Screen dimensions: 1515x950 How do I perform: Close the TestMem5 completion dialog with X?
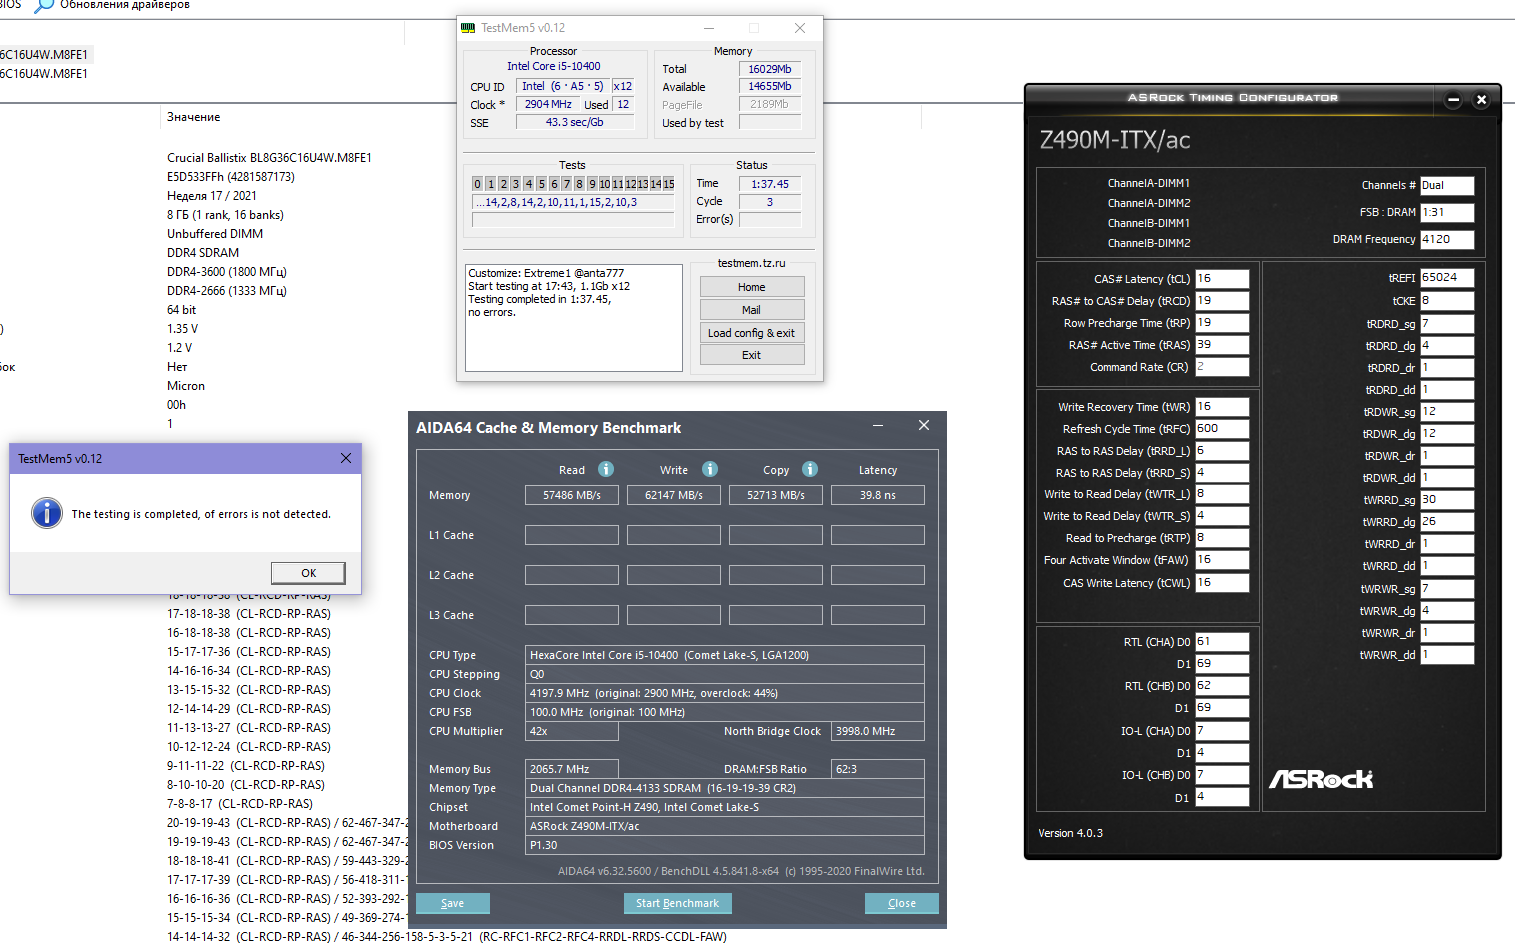(x=346, y=458)
